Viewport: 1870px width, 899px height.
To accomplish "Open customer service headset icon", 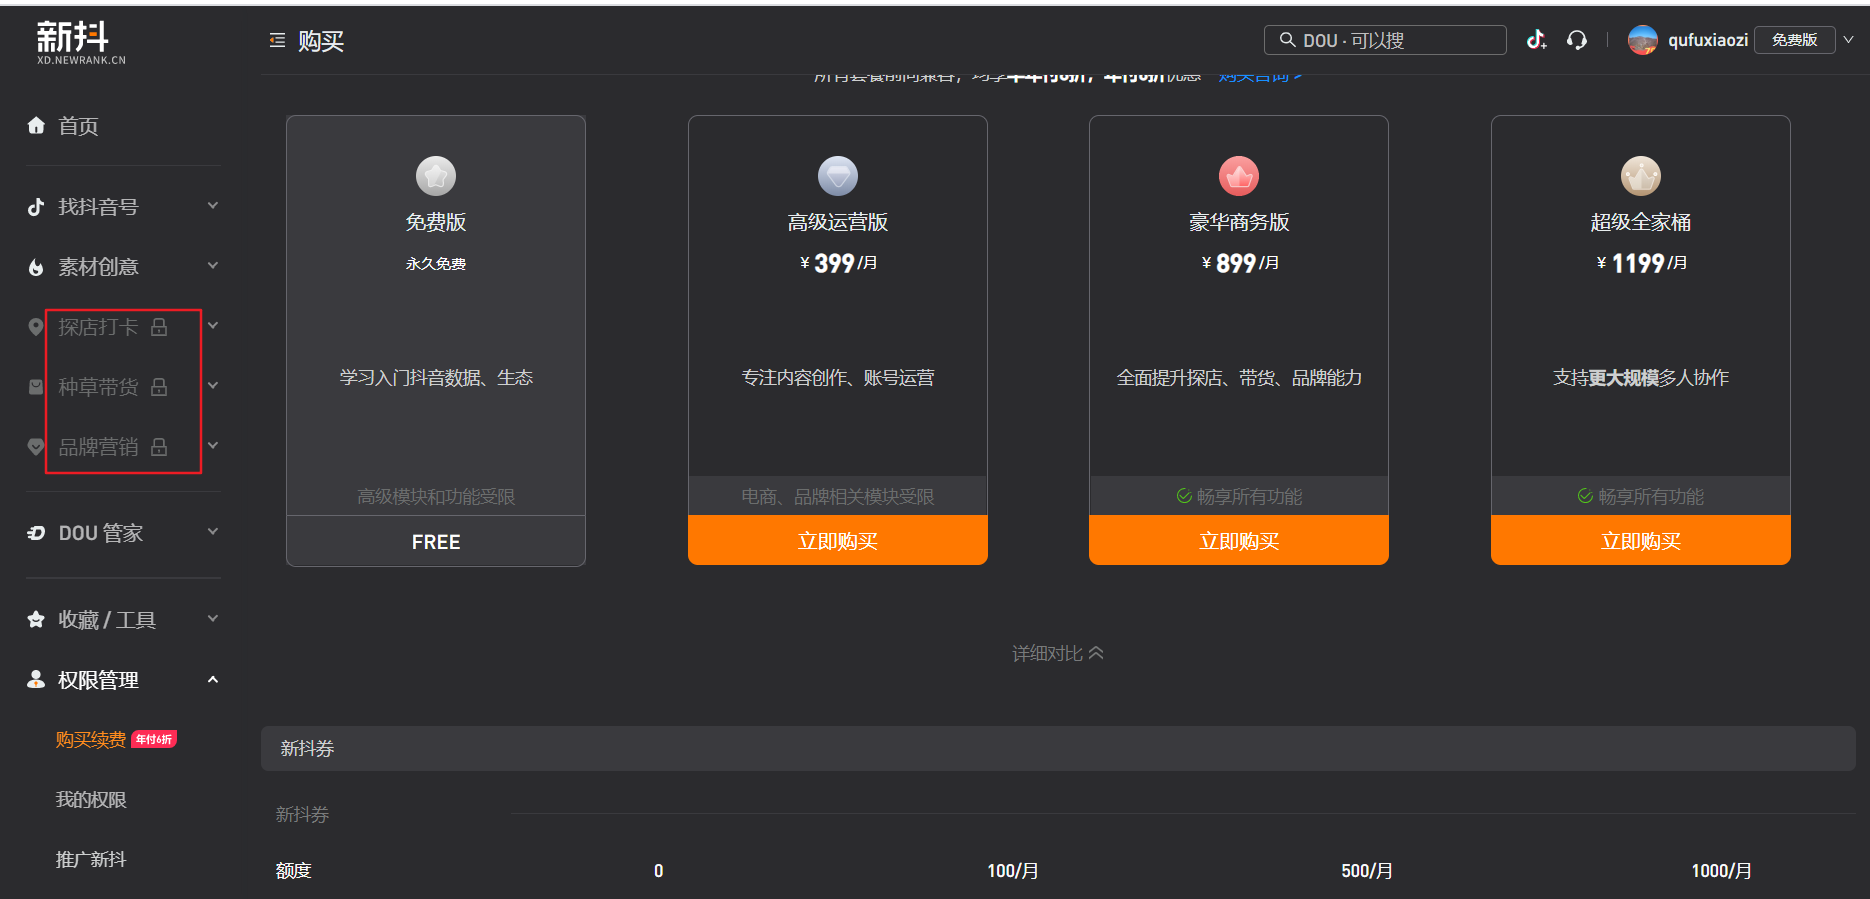I will coord(1577,40).
